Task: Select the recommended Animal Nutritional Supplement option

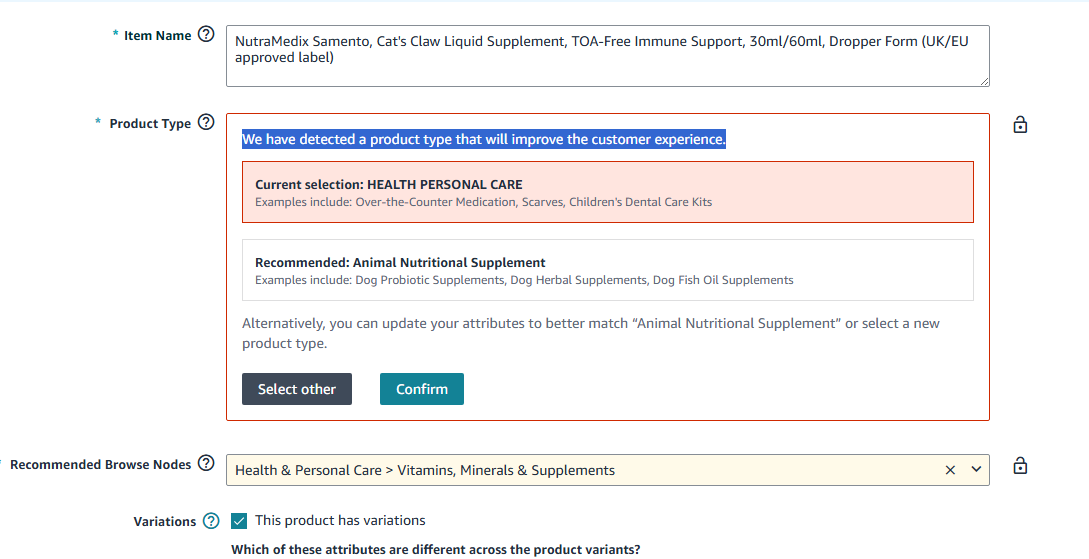Action: (x=608, y=270)
